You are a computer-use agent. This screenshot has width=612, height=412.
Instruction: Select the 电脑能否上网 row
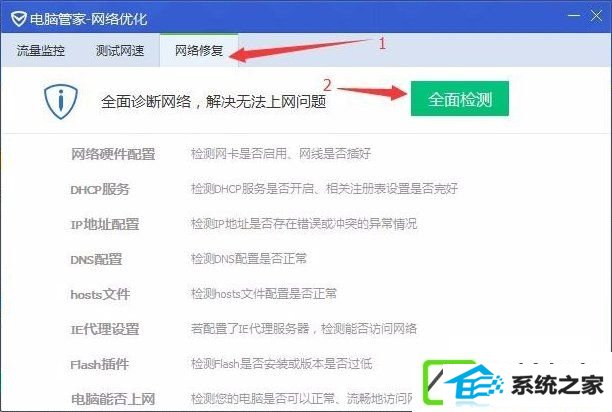(x=113, y=399)
